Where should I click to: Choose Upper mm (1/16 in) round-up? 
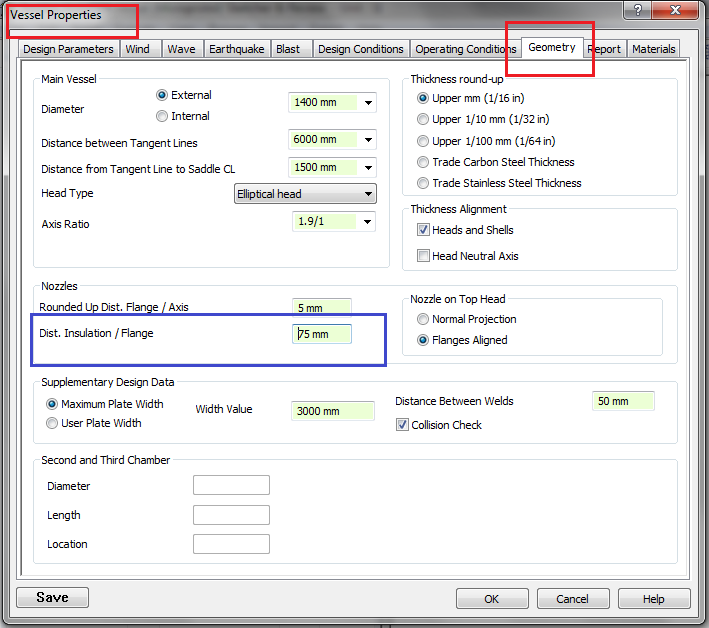pos(422,98)
